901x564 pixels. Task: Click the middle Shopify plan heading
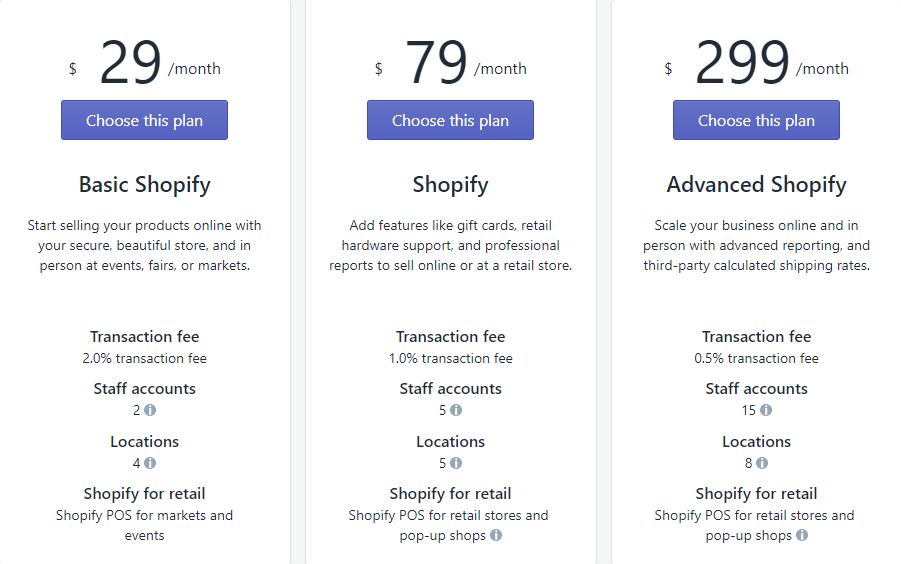450,185
